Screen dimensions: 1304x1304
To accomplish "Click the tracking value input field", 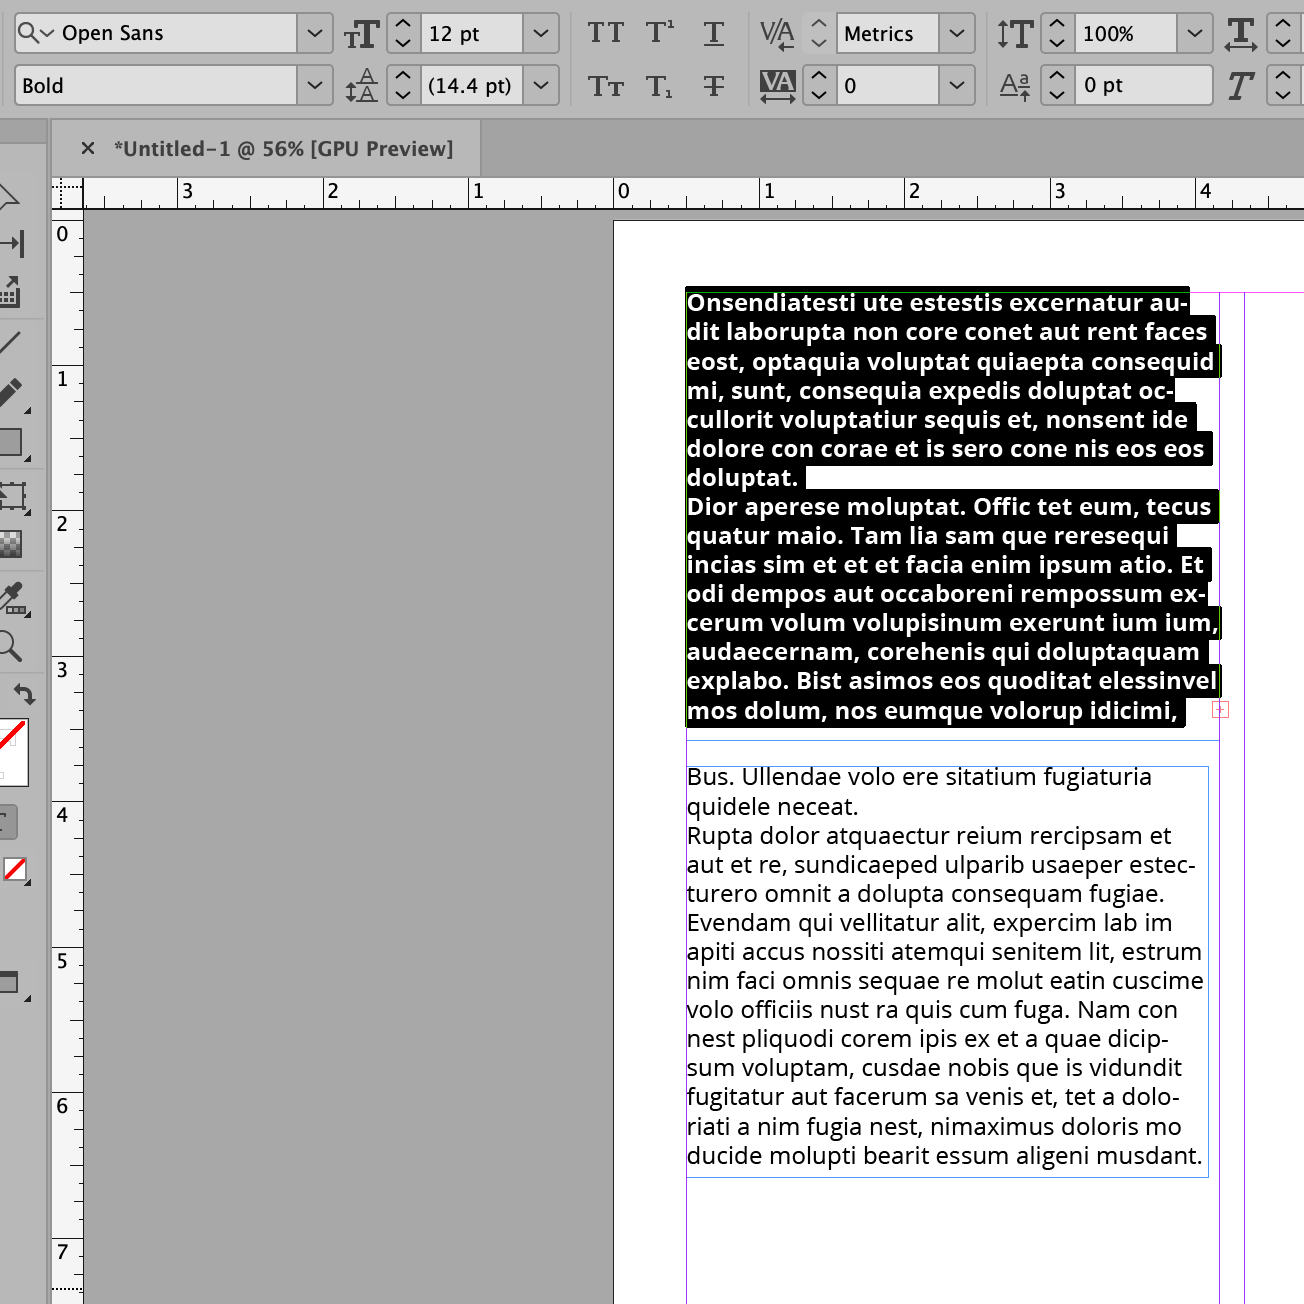I will coord(887,86).
